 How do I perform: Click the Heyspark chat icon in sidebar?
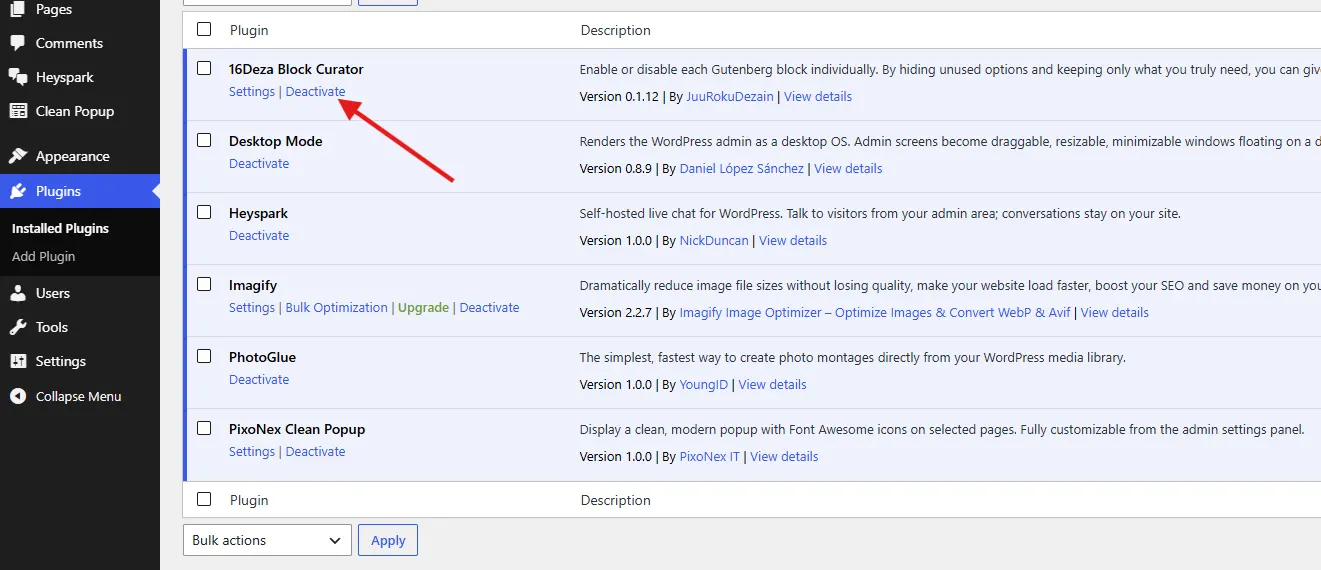tap(17, 77)
